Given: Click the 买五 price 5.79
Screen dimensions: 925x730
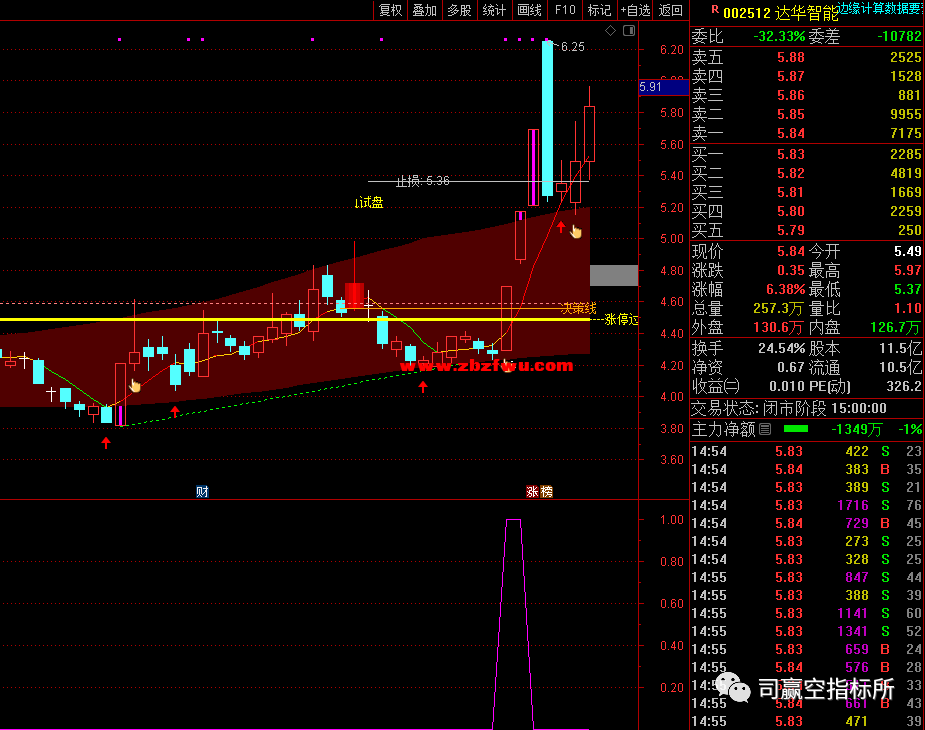Looking at the screenshot, I should pyautogui.click(x=790, y=230).
